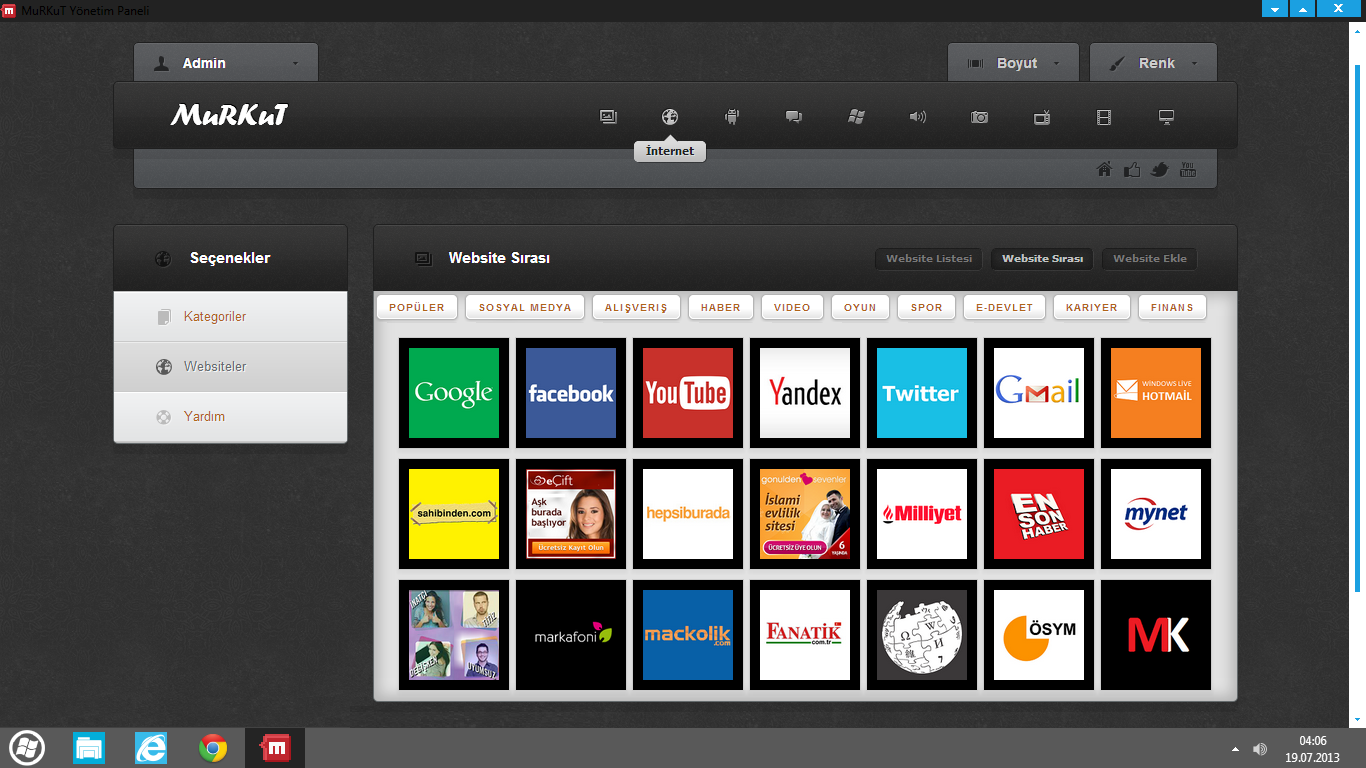Viewport: 1366px width, 768px height.
Task: Select the hepsiburada website tile
Action: click(688, 514)
